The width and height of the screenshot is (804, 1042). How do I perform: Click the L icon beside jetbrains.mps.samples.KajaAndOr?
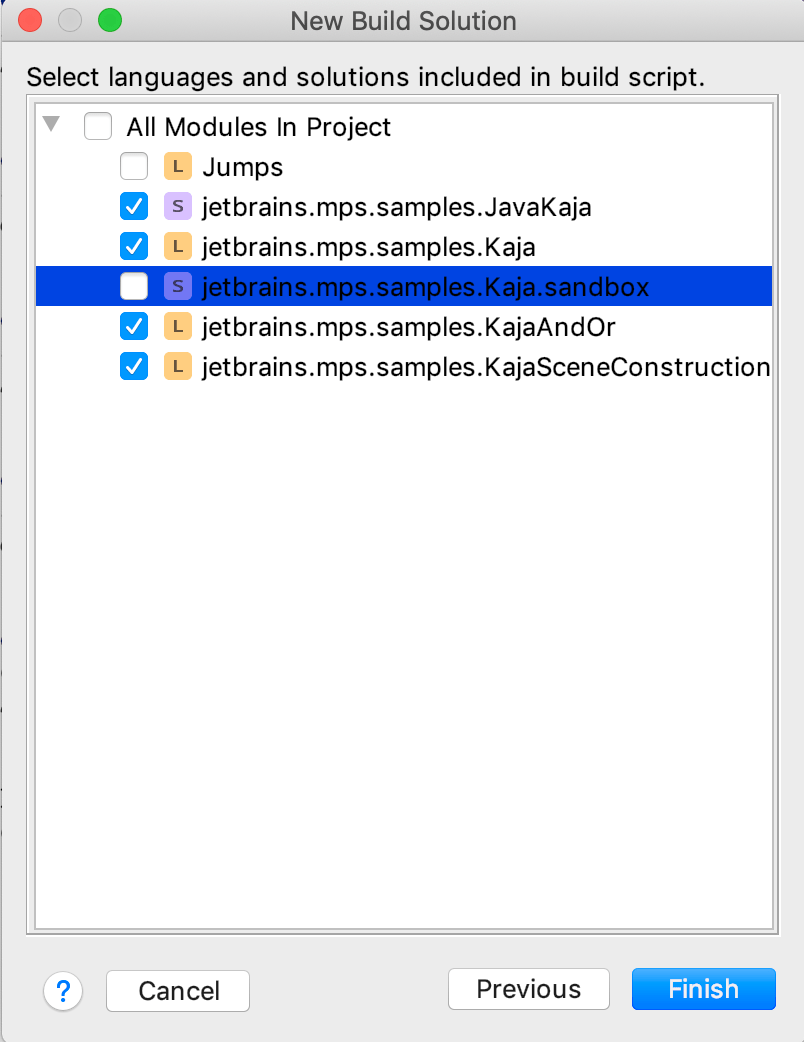[x=178, y=326]
